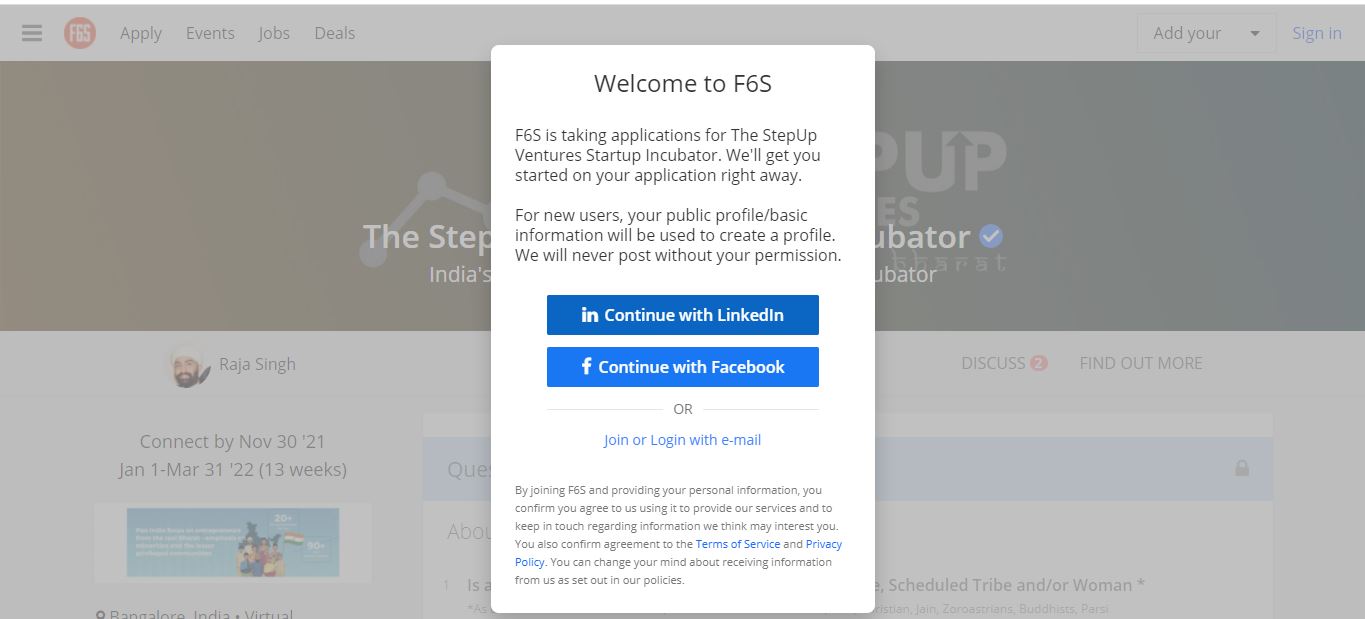The image size is (1365, 619).
Task: Click the verified badge next to incubator title
Action: pyautogui.click(x=990, y=236)
